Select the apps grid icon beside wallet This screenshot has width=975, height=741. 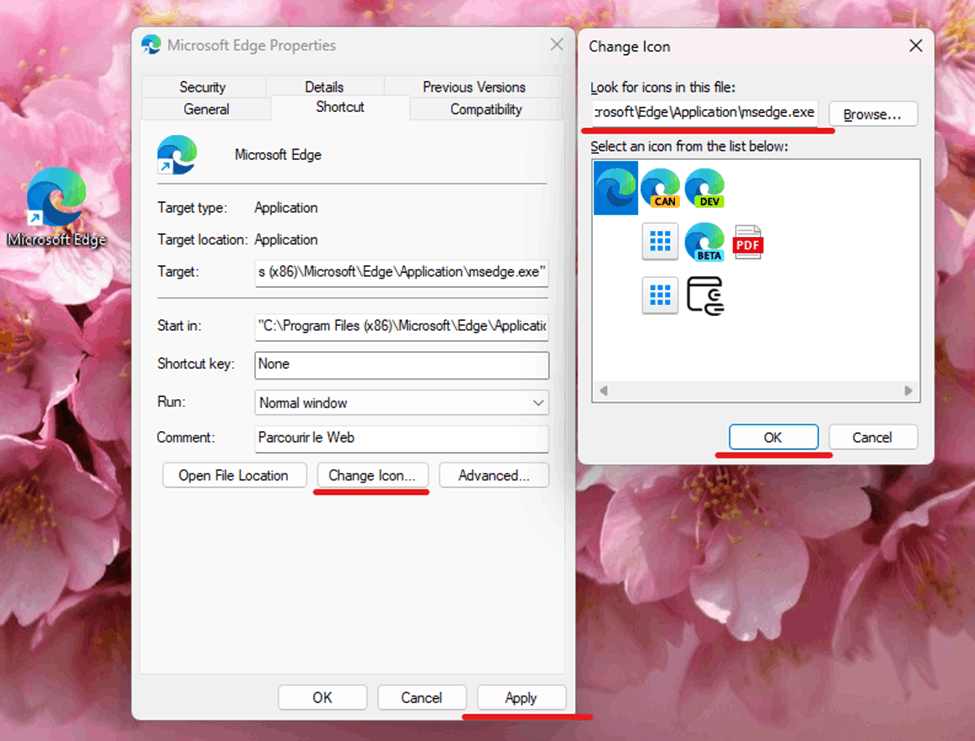[660, 295]
